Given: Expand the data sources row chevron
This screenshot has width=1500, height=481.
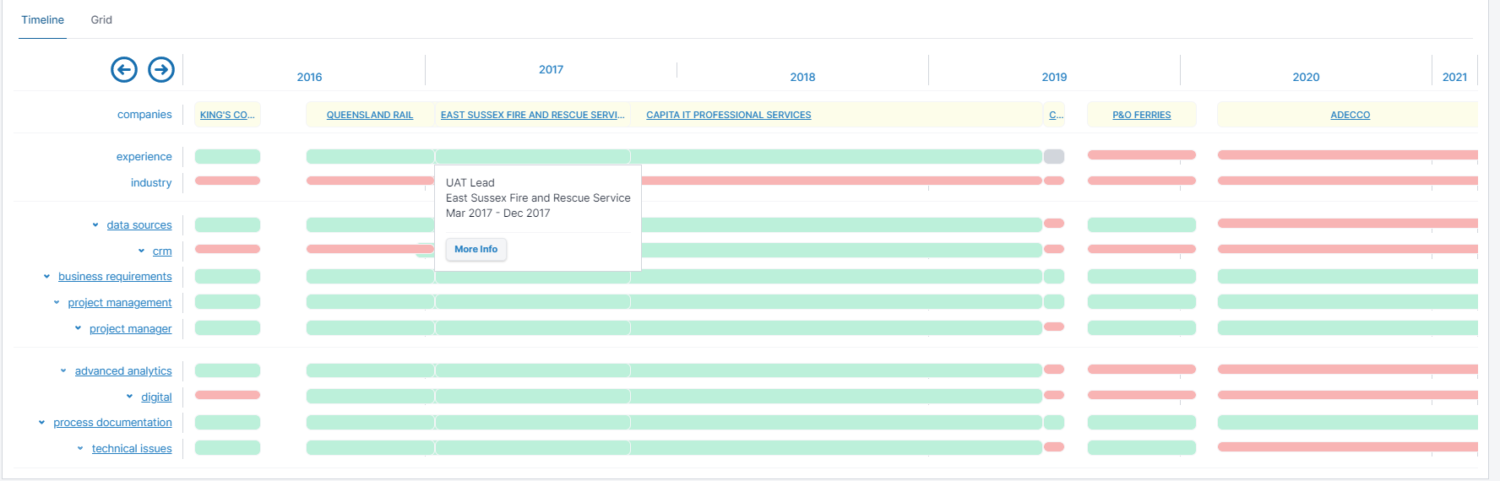Looking at the screenshot, I should tap(95, 225).
